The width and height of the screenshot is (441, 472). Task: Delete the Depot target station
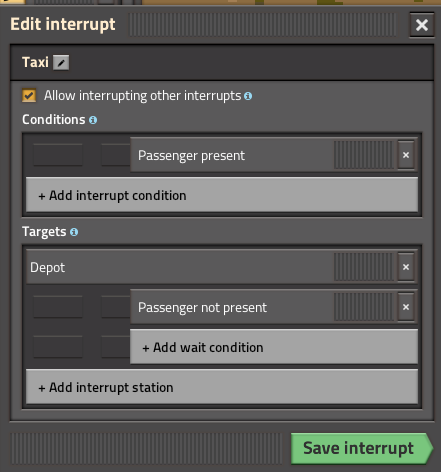point(406,267)
